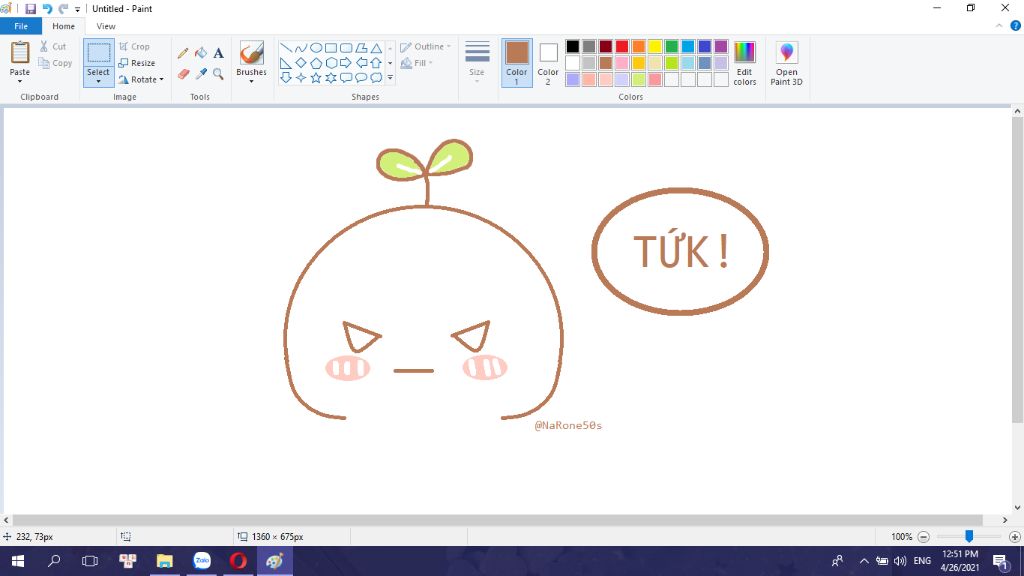Viewport: 1024px width, 576px height.
Task: Pick the Right arrow shape
Action: pos(346,63)
